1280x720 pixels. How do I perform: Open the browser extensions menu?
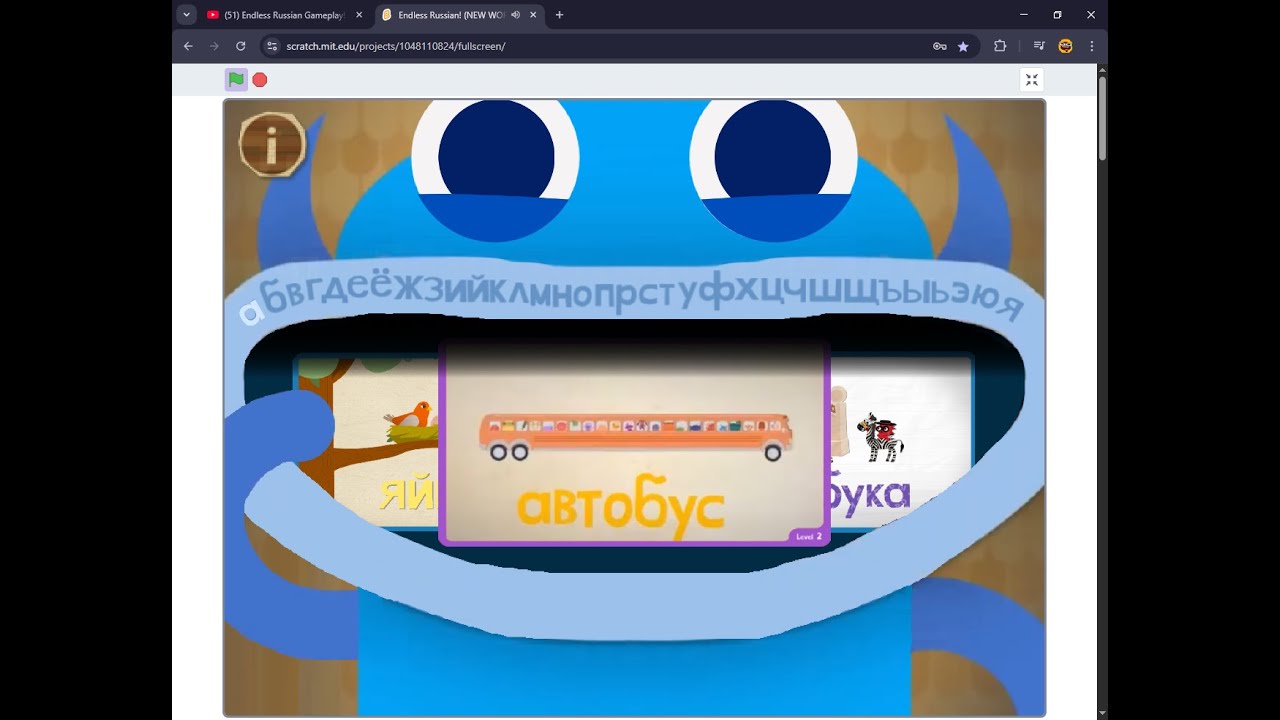click(x=1000, y=46)
